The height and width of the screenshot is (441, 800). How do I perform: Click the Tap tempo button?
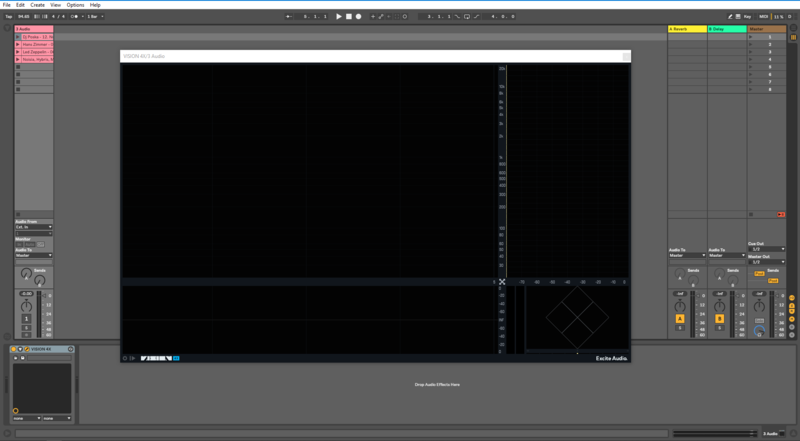click(x=8, y=16)
